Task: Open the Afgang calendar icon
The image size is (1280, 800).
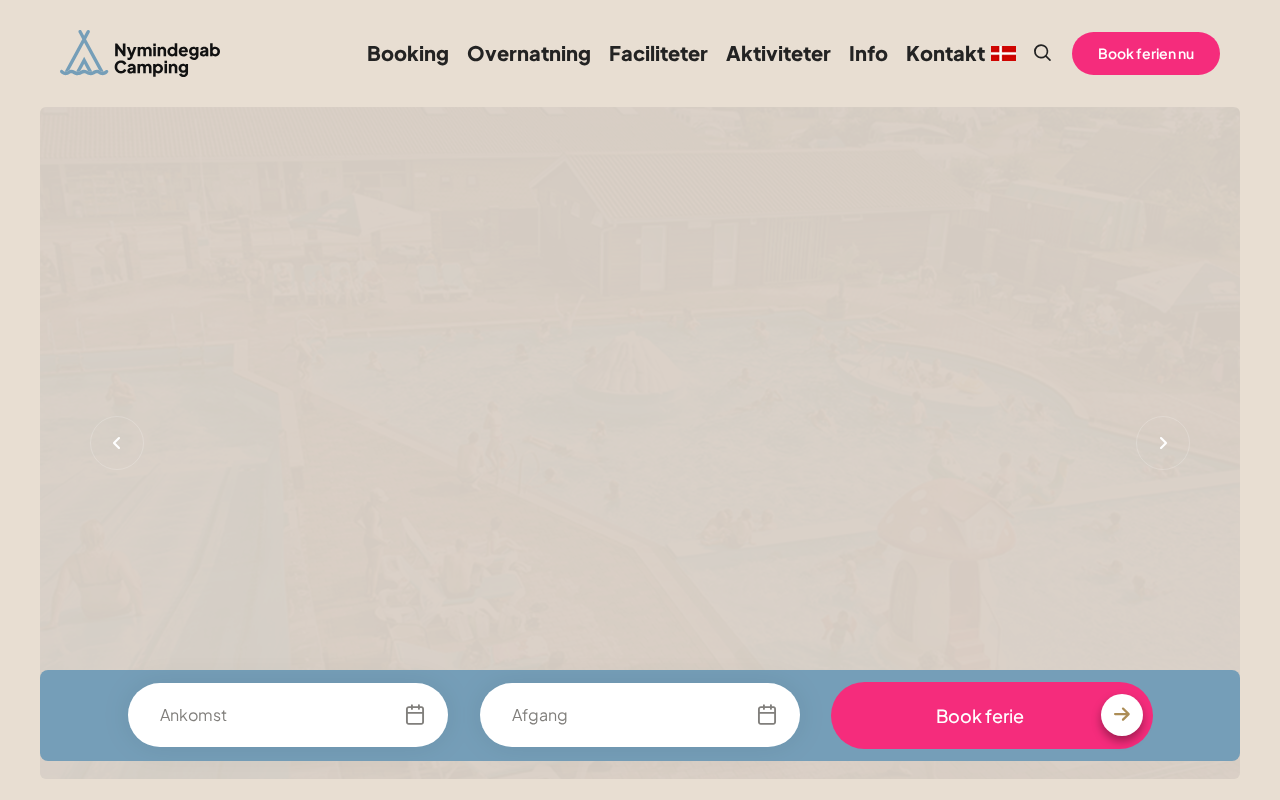Action: (767, 715)
